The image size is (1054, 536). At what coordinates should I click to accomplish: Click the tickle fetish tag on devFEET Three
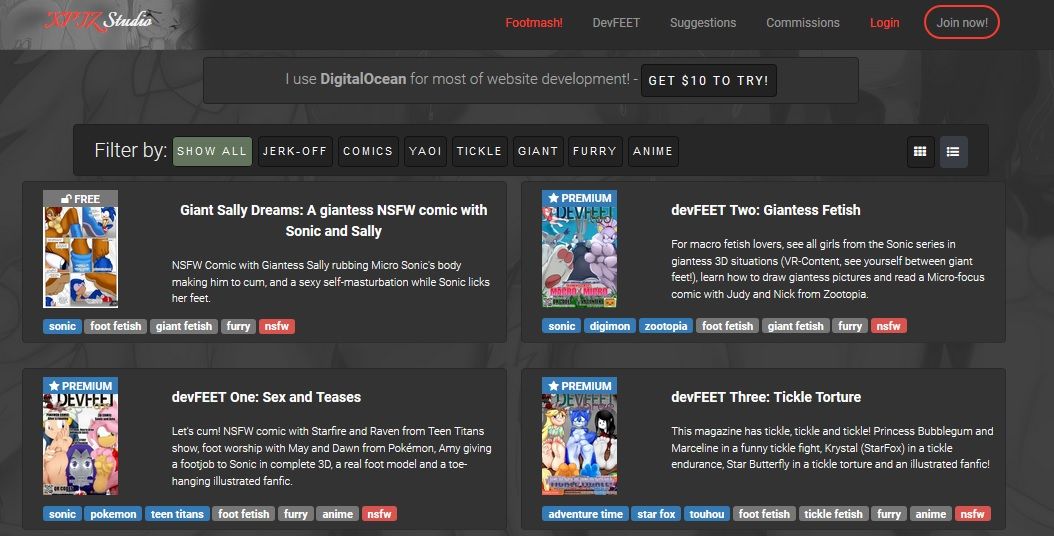pos(833,514)
